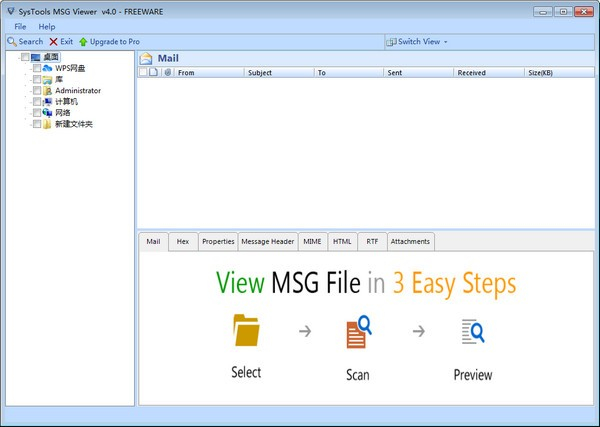Viewport: 600px width, 427px height.
Task: Check the 桌面 root folder checkbox
Action: click(26, 57)
